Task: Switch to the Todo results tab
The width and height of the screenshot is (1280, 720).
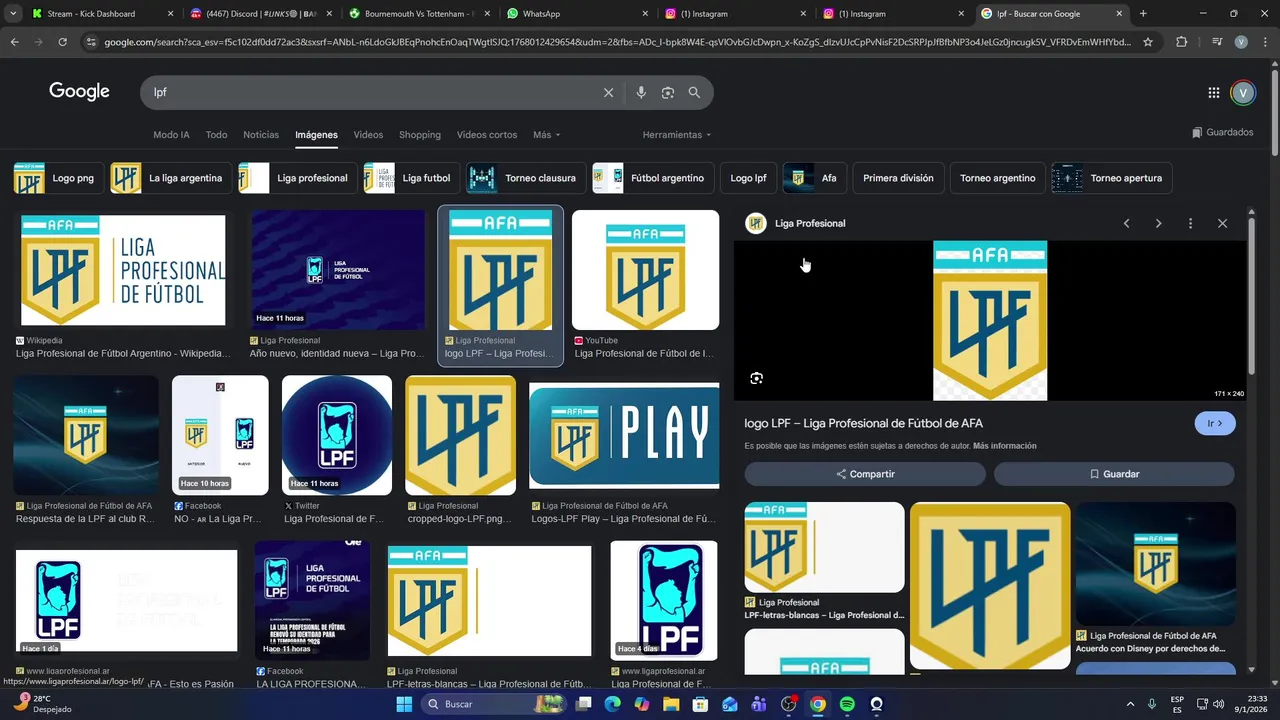Action: (216, 135)
